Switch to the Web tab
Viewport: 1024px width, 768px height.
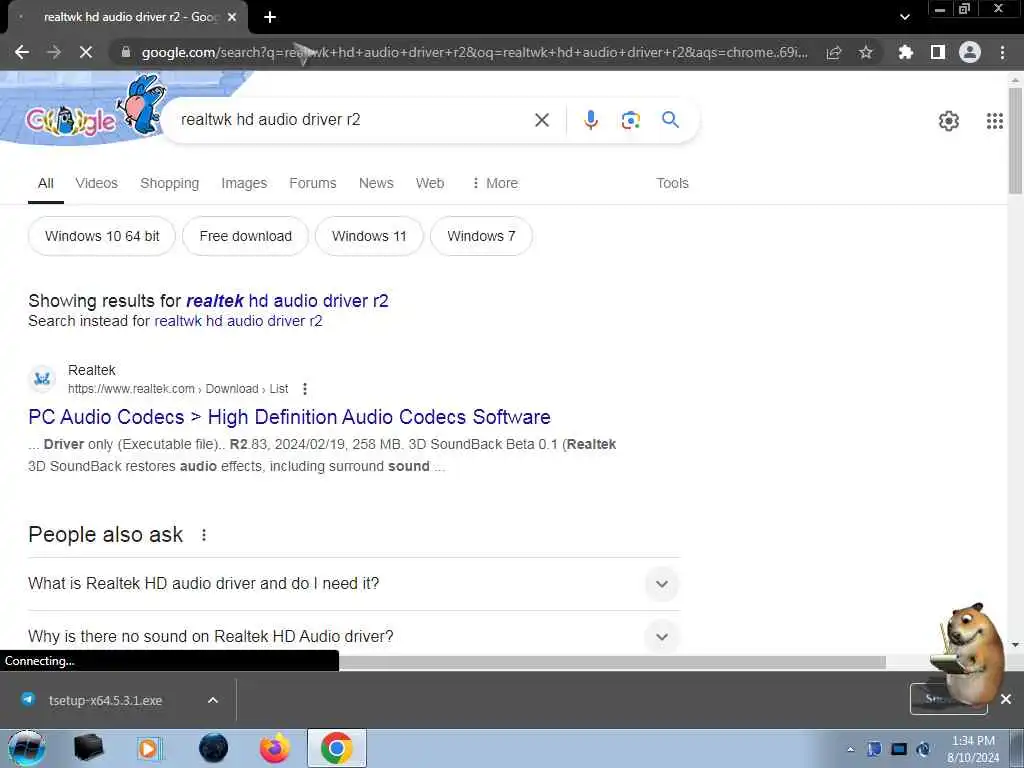(430, 184)
